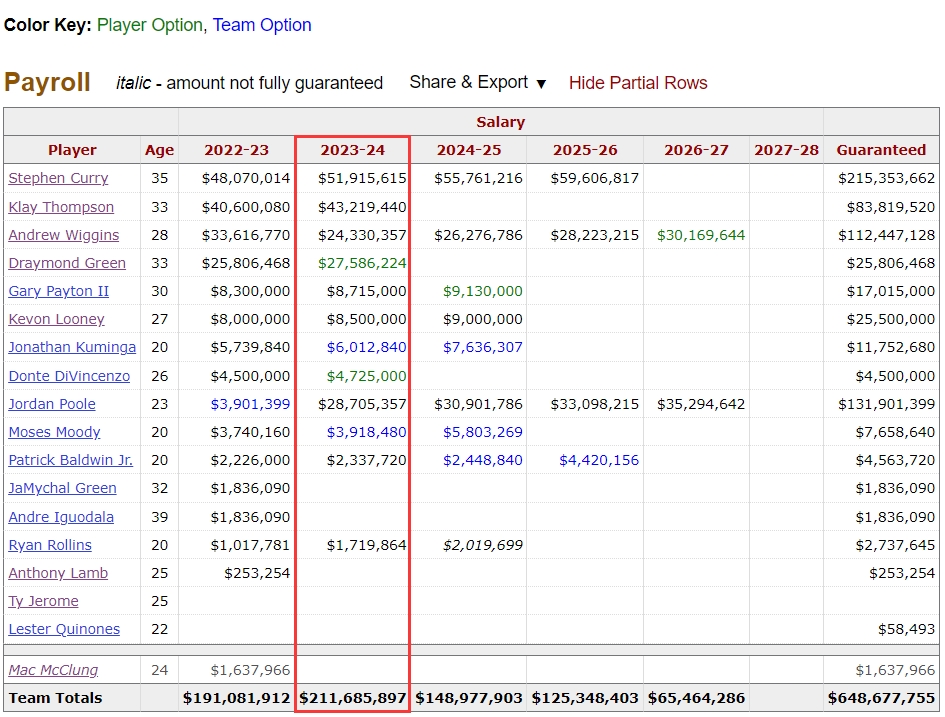Click Andre Iguodala's name
Screen dimensions: 945x717
(61, 517)
